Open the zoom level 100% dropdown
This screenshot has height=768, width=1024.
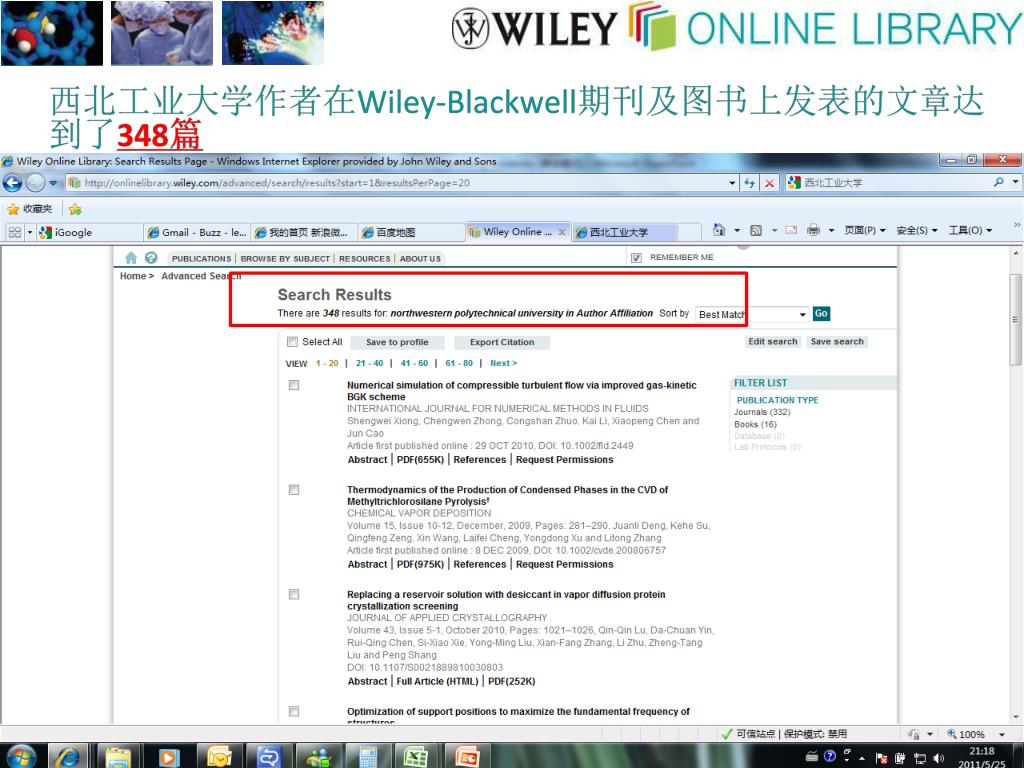point(1002,735)
